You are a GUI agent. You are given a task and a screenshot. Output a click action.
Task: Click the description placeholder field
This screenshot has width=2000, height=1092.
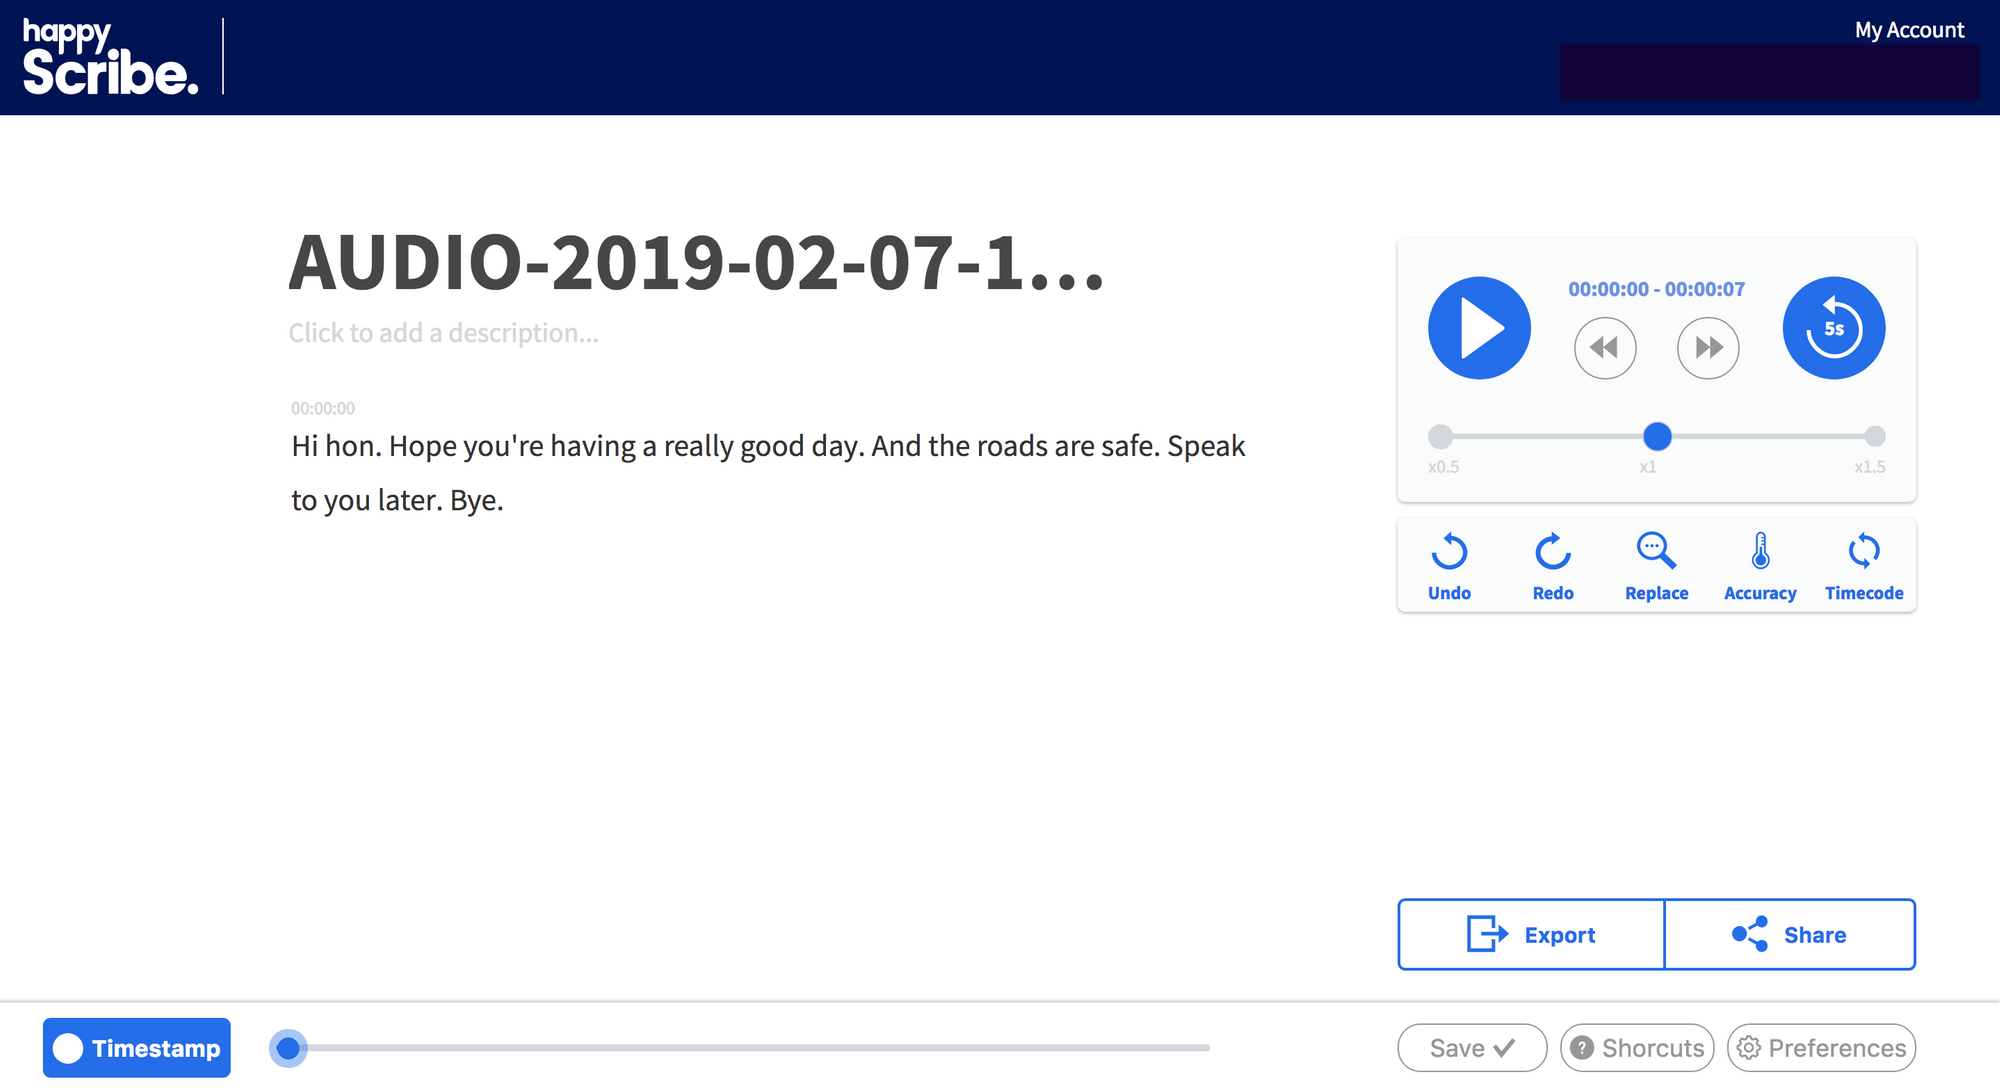443,333
